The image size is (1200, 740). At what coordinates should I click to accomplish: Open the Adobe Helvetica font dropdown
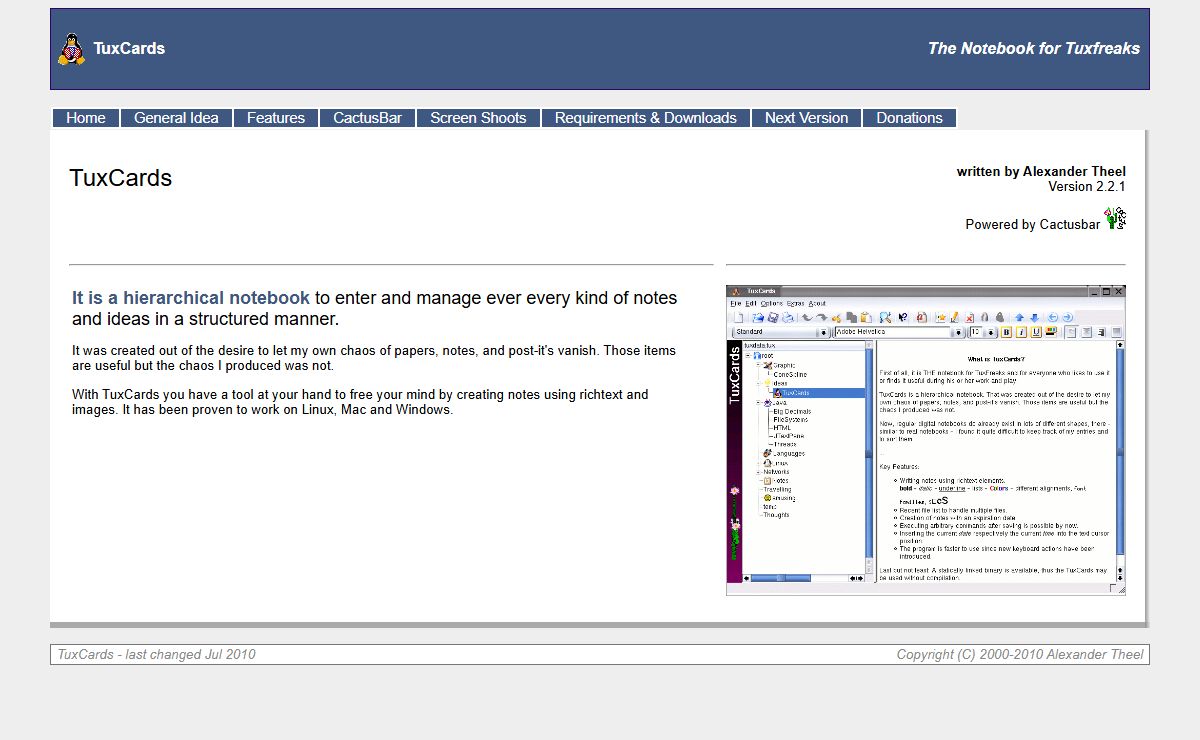coord(958,332)
